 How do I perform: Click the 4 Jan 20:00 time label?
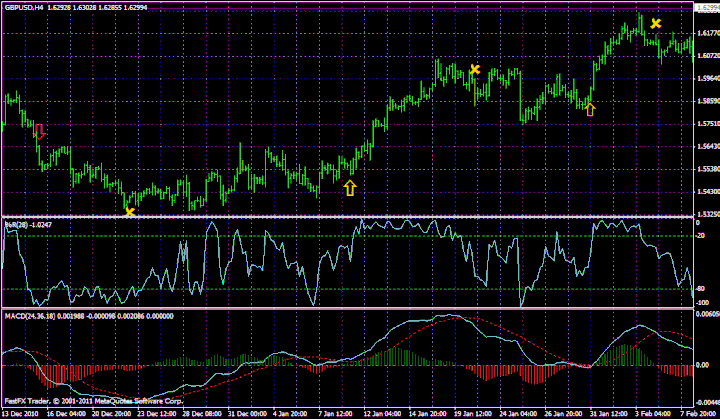[x=290, y=414]
